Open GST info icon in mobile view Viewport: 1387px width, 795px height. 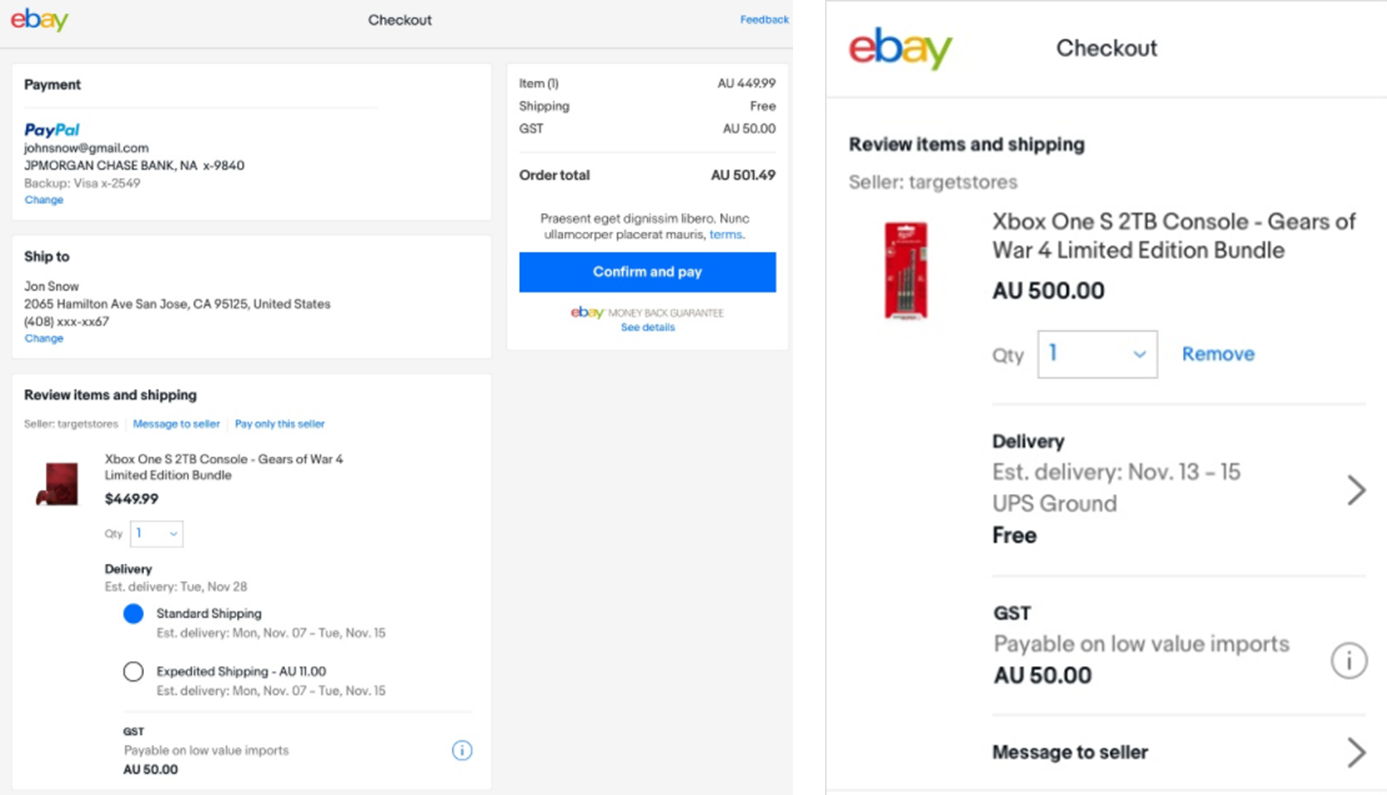1349,660
